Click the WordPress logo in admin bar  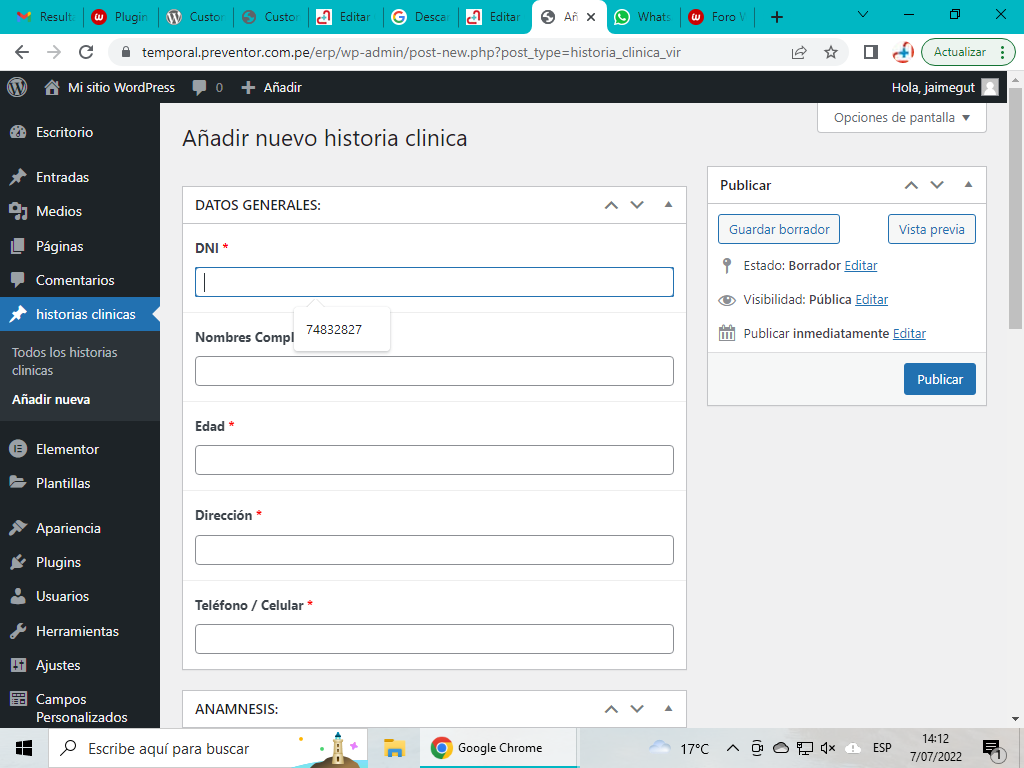(17, 88)
